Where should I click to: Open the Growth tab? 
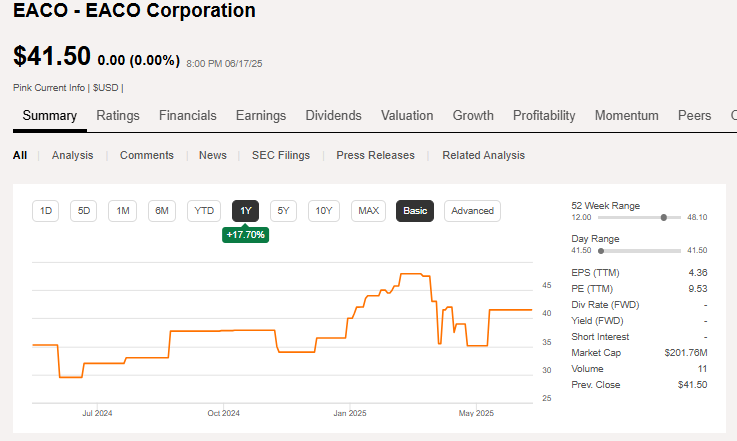point(473,116)
